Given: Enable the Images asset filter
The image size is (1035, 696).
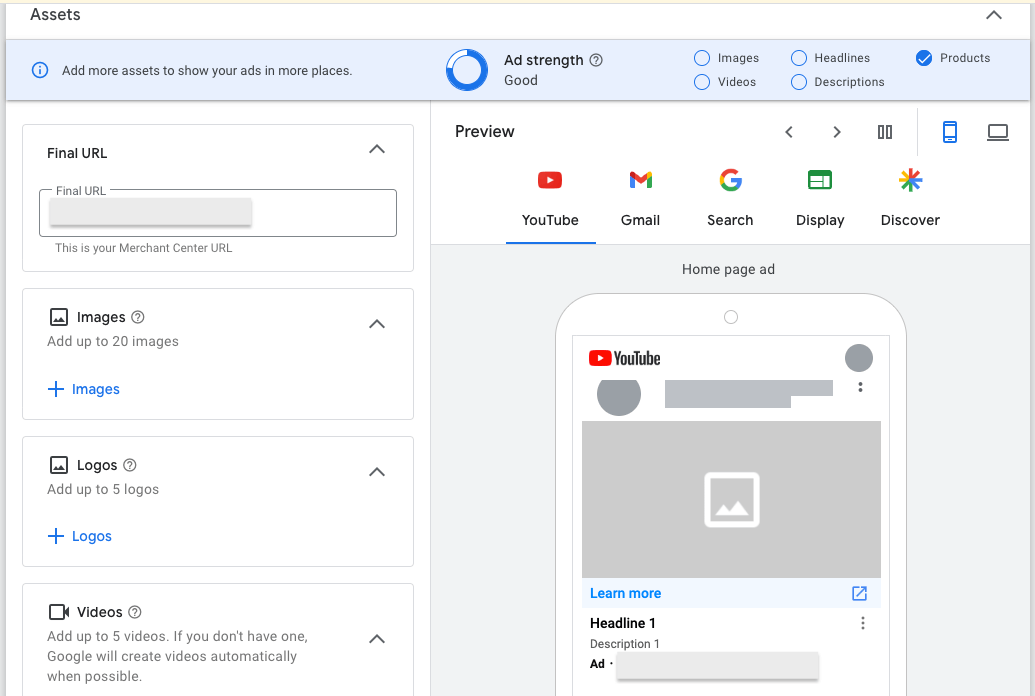Looking at the screenshot, I should [x=700, y=58].
